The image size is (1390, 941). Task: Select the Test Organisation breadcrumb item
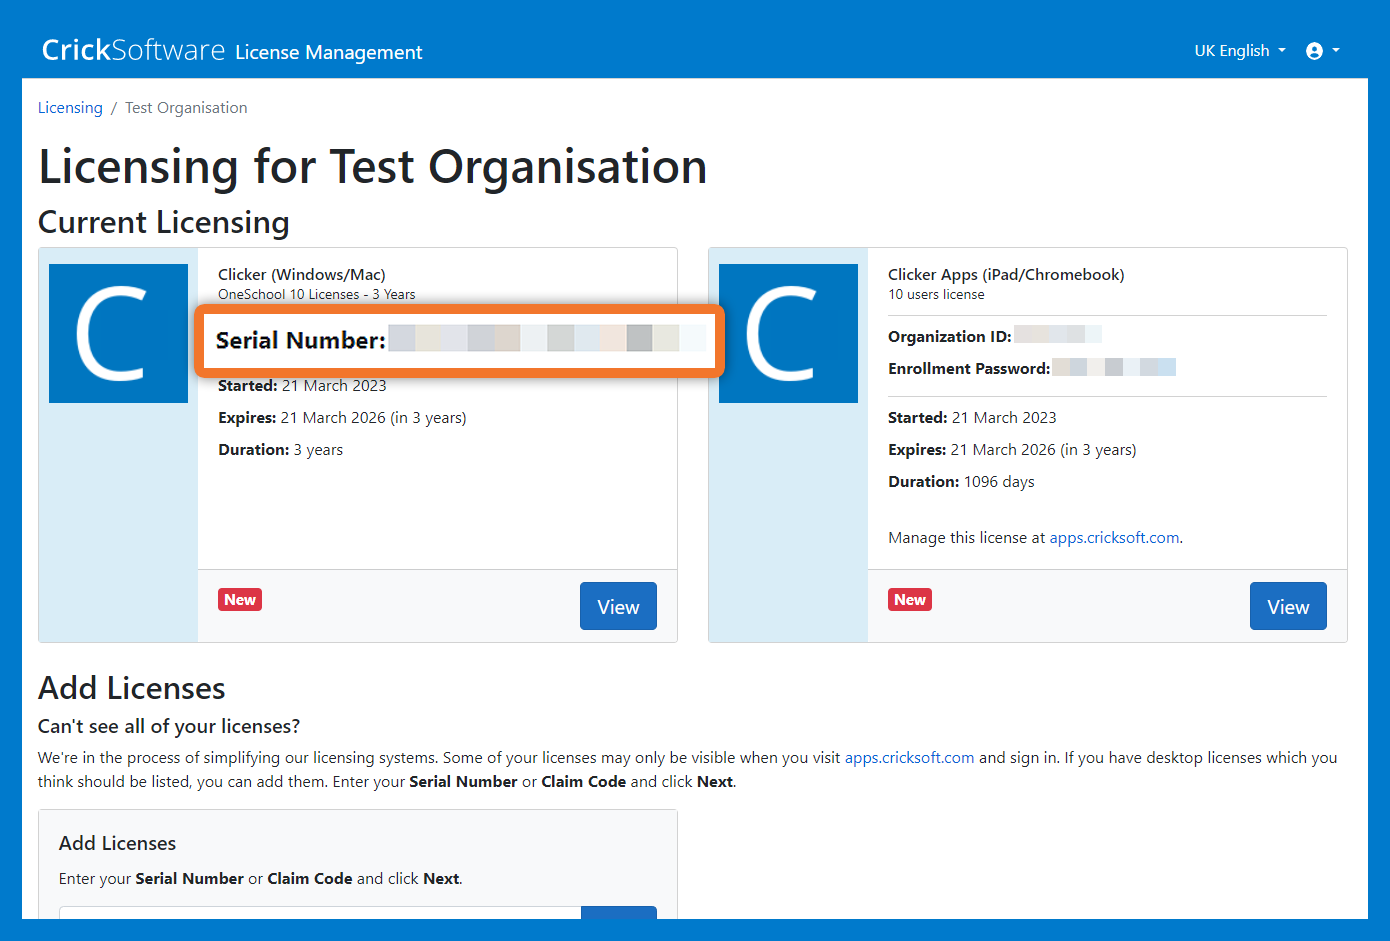tap(186, 108)
